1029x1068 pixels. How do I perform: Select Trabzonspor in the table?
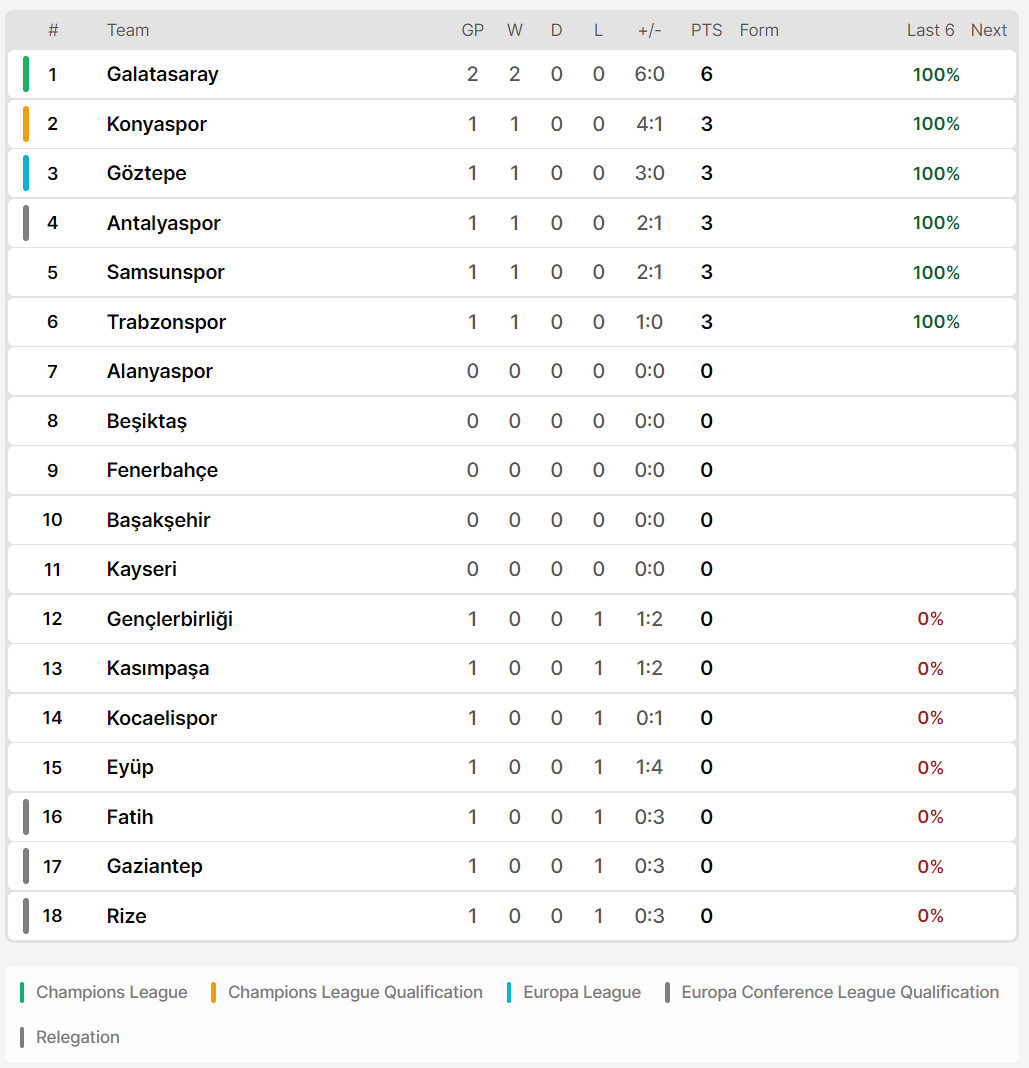pyautogui.click(x=166, y=321)
